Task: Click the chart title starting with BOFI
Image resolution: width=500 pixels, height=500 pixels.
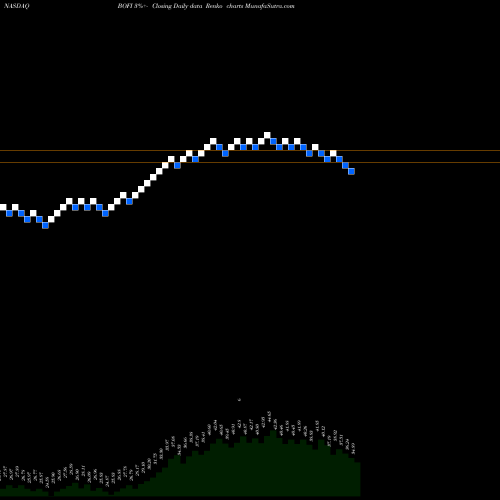Action: (206, 6)
